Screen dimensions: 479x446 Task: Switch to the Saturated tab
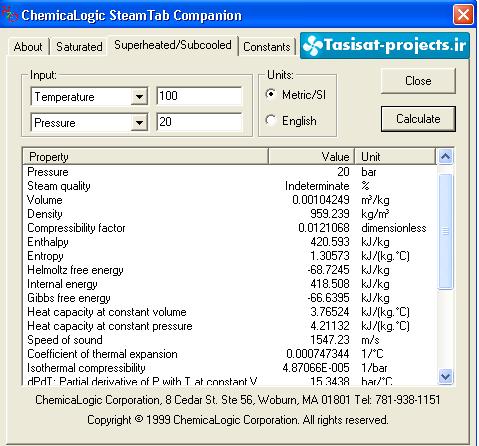79,47
